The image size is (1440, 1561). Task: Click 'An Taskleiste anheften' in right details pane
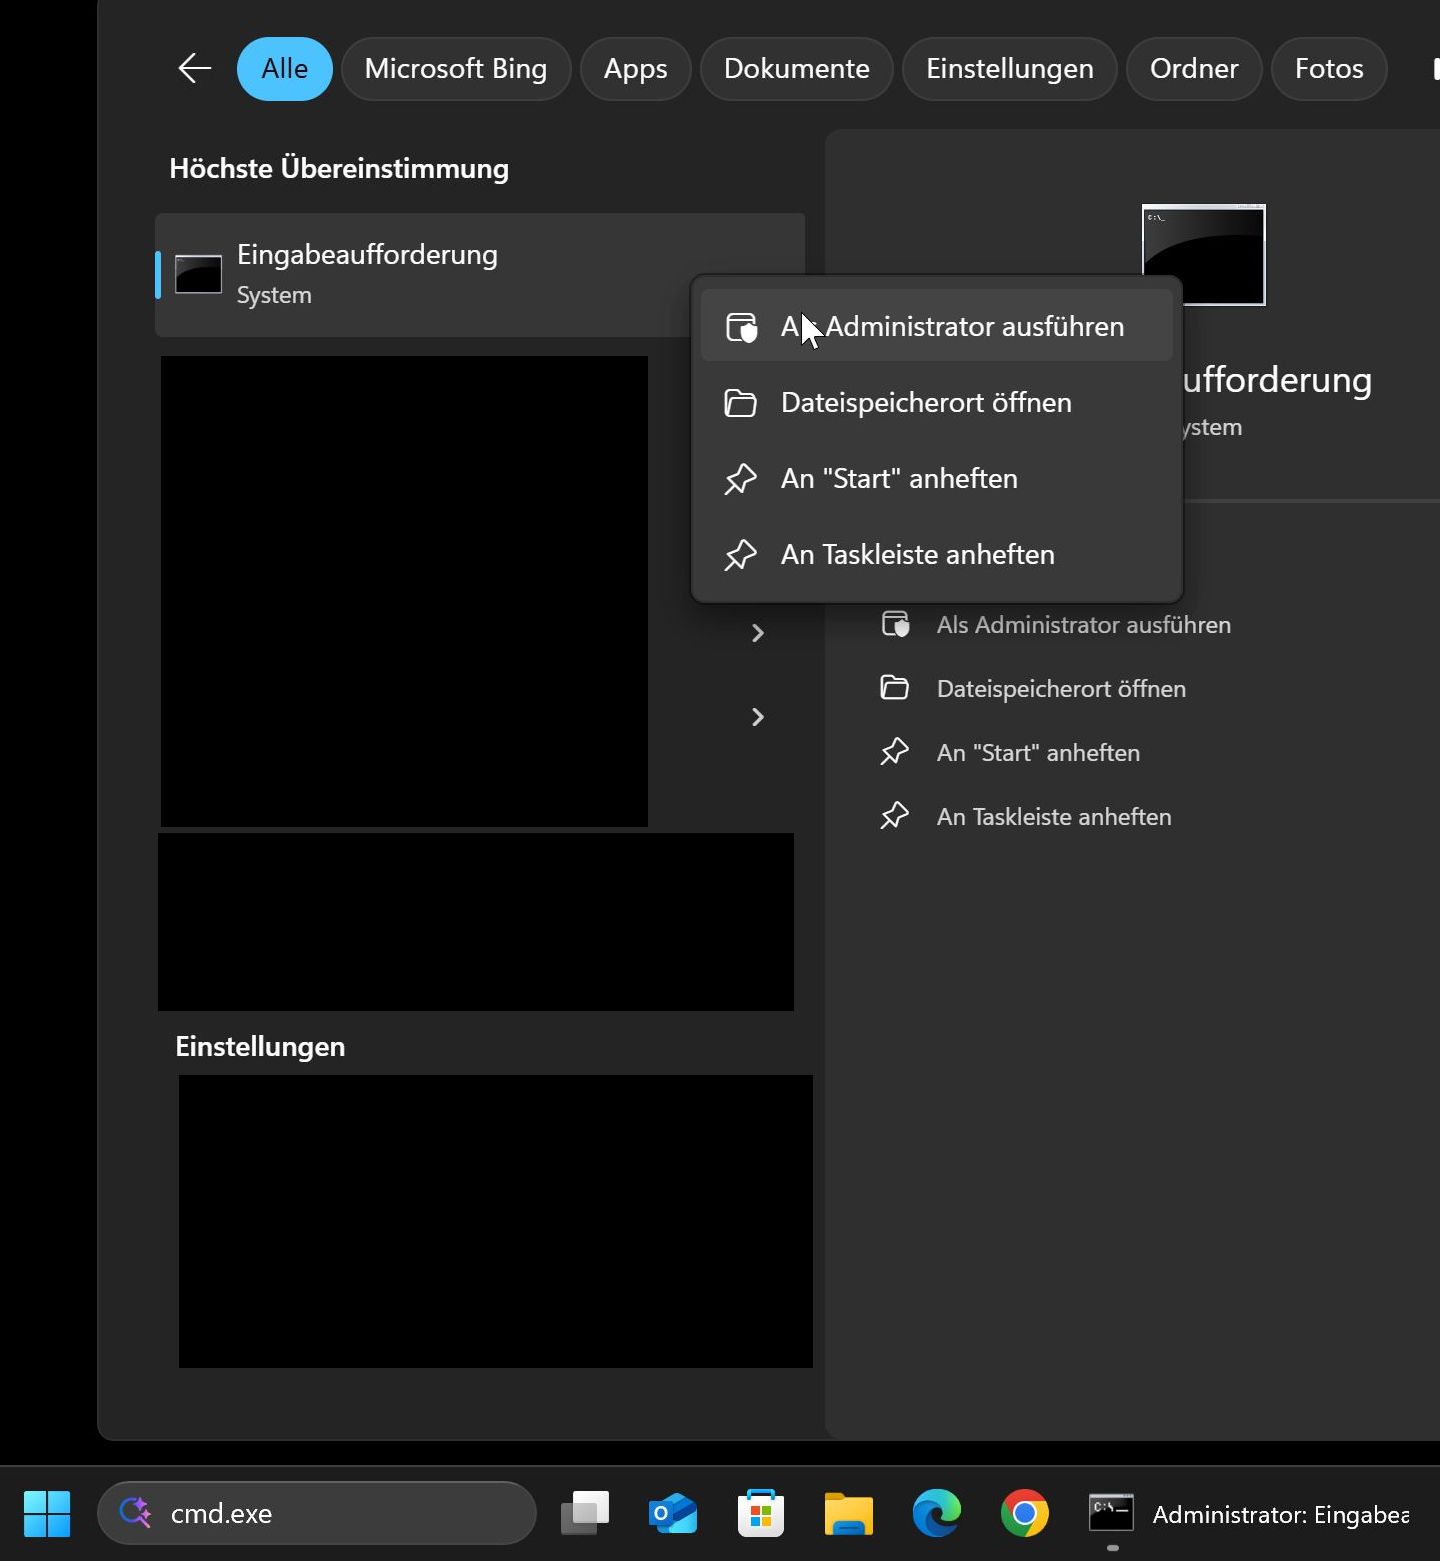click(x=1053, y=817)
